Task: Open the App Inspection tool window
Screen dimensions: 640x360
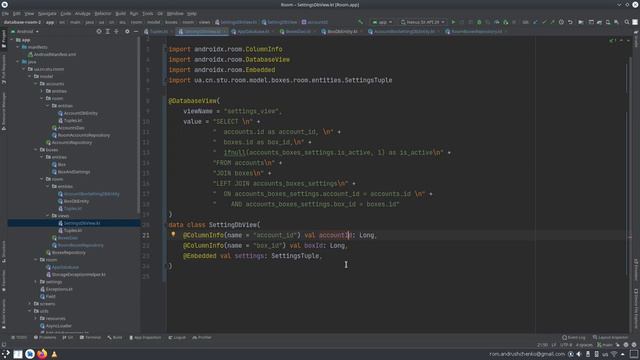Action: [x=145, y=338]
